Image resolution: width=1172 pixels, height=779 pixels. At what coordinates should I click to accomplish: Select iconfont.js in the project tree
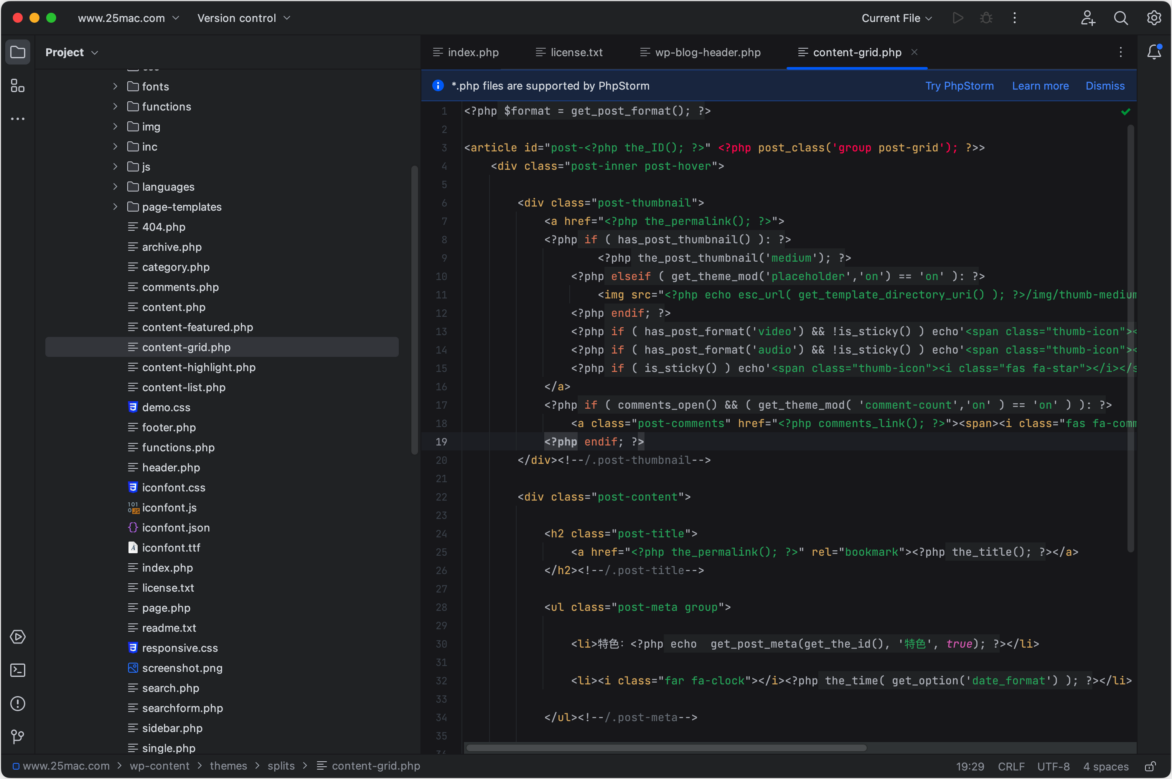pos(170,508)
